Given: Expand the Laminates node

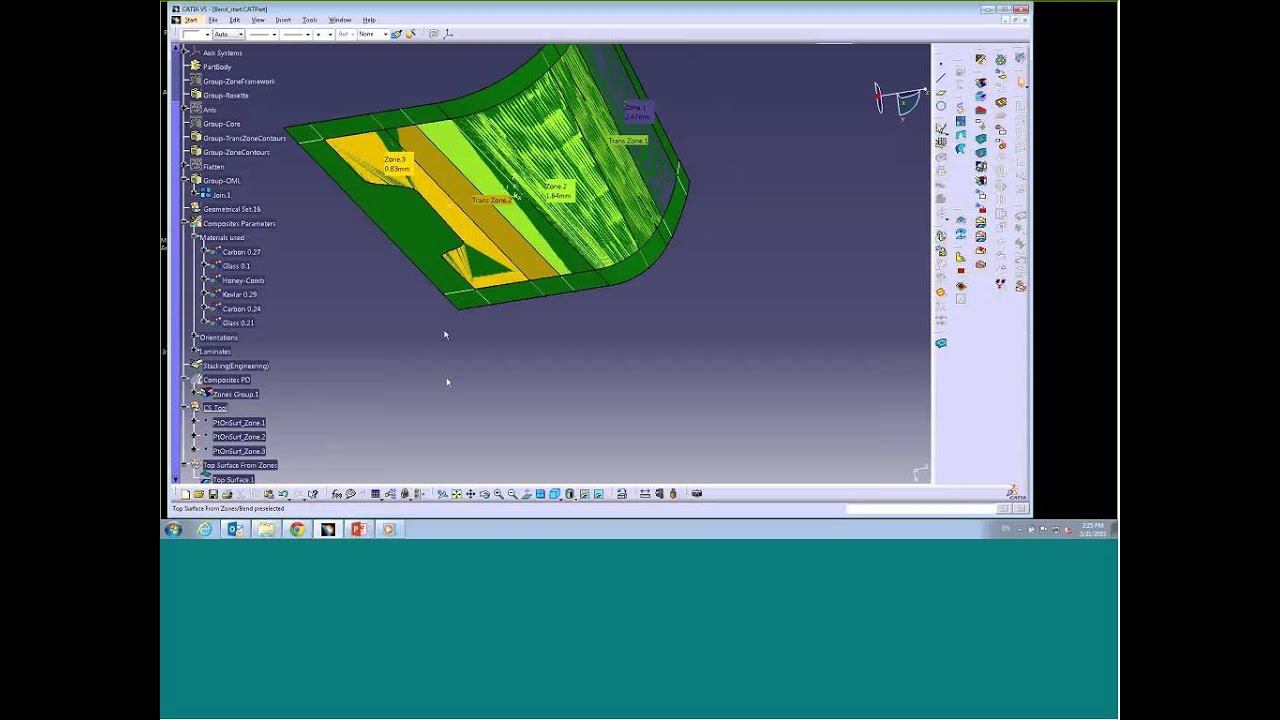Looking at the screenshot, I should click(194, 351).
